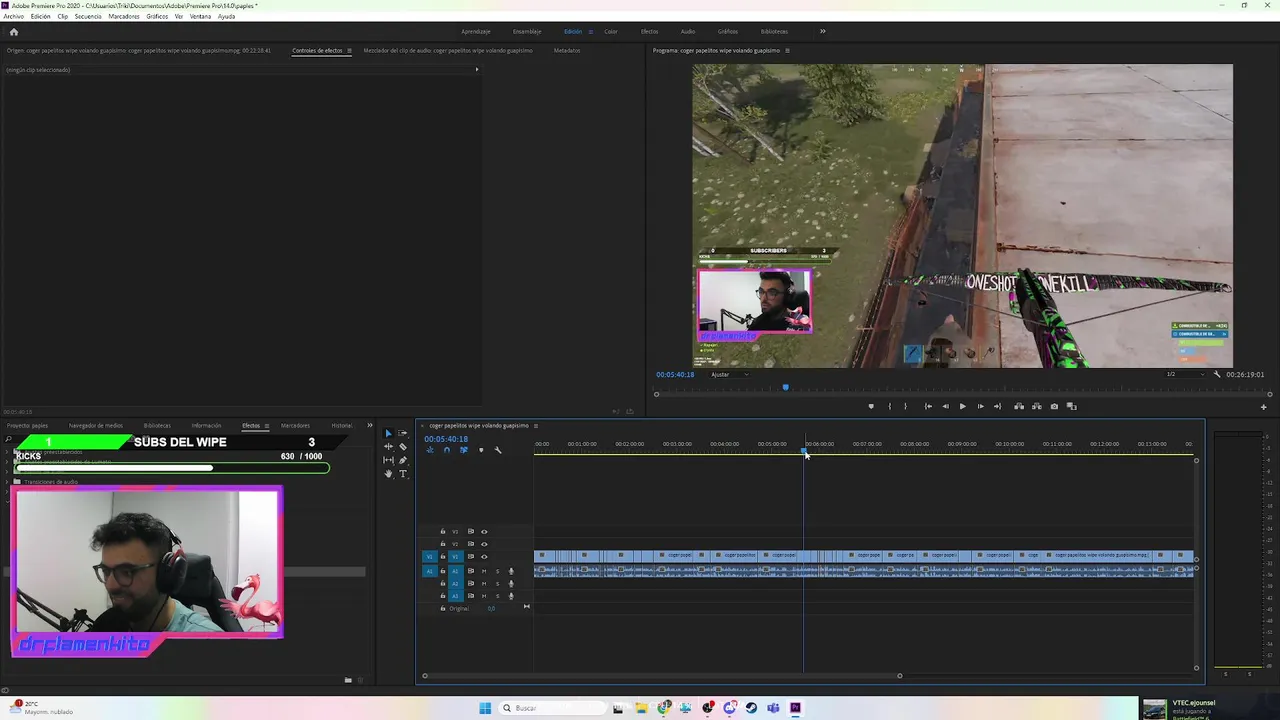Expand the workspaces overflow chevron

(x=823, y=31)
